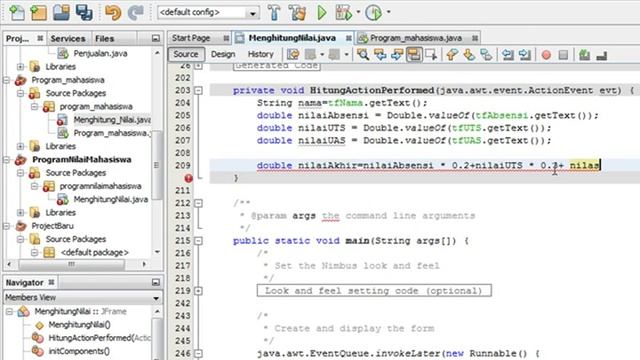640x360 pixels.
Task: Click the Uncomment code icon
Action: [602, 56]
